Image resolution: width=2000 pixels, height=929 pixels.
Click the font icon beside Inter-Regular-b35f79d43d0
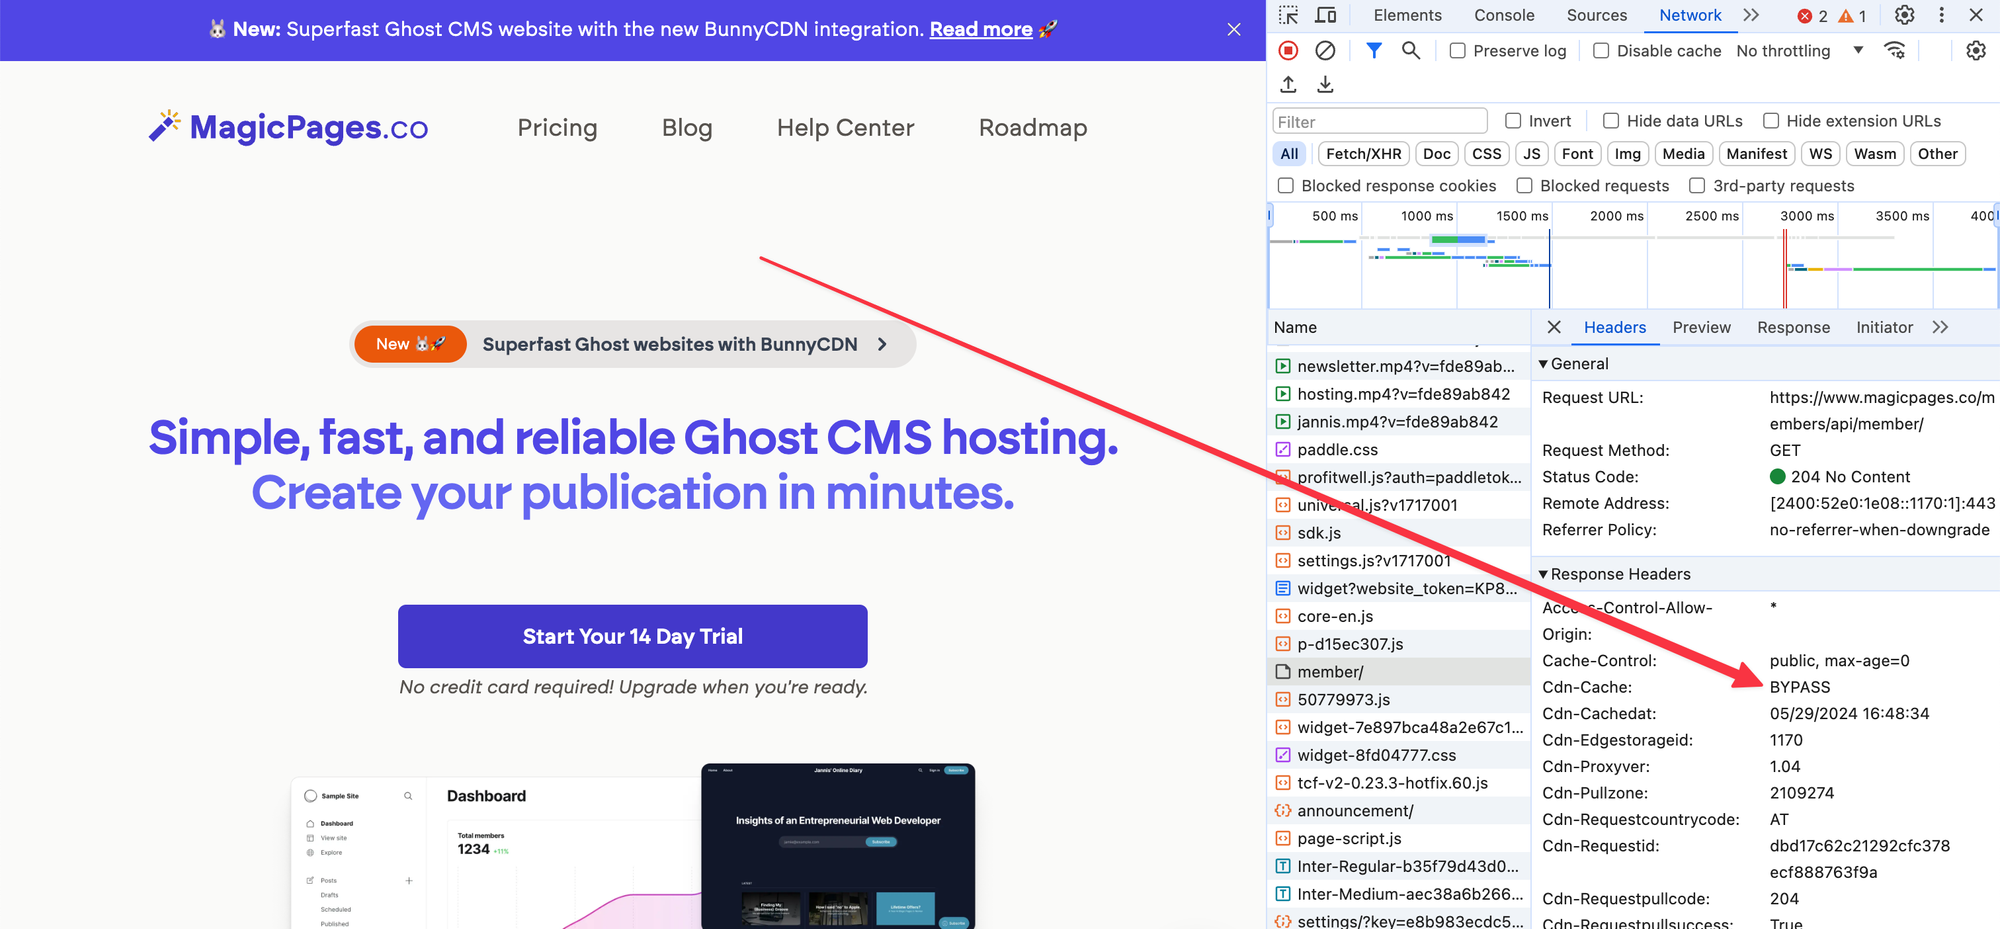1283,866
